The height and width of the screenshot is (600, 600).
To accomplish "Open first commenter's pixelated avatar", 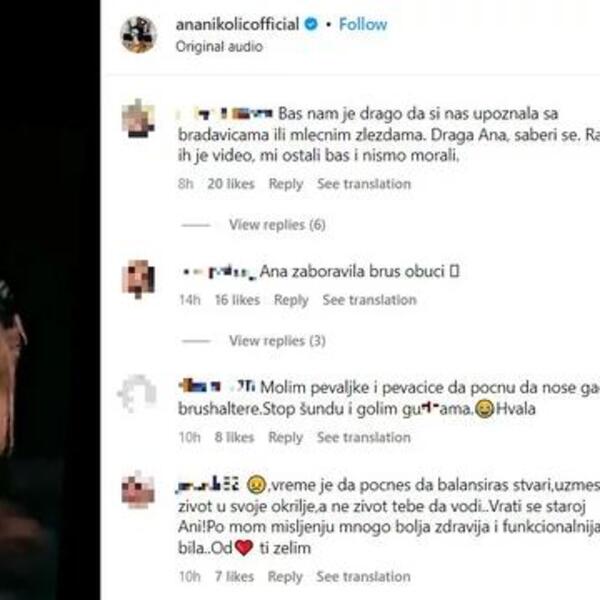I will pyautogui.click(x=138, y=118).
